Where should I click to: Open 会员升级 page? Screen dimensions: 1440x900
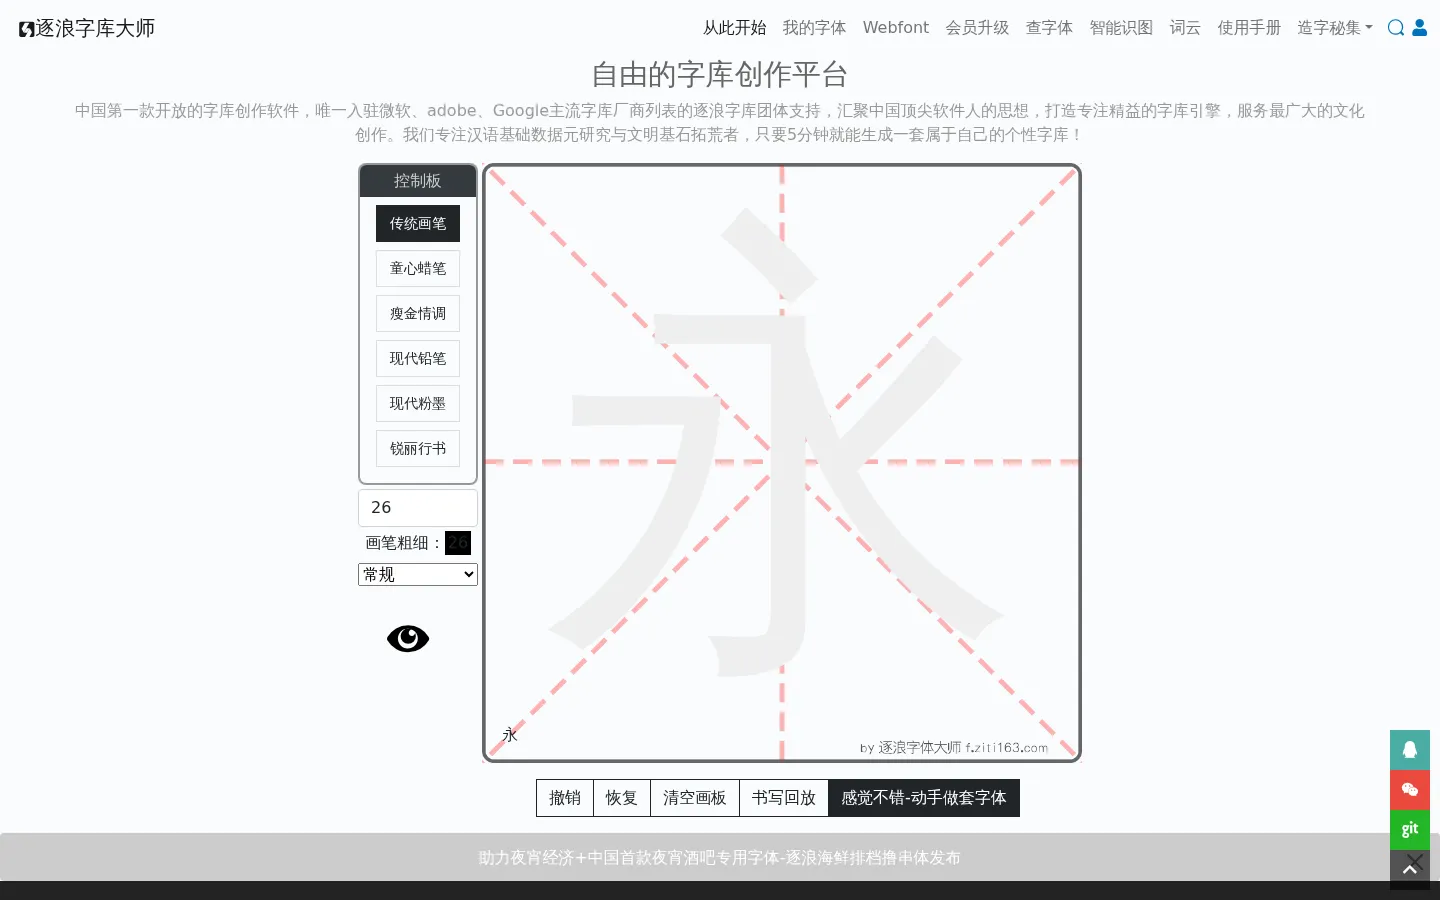tap(977, 28)
